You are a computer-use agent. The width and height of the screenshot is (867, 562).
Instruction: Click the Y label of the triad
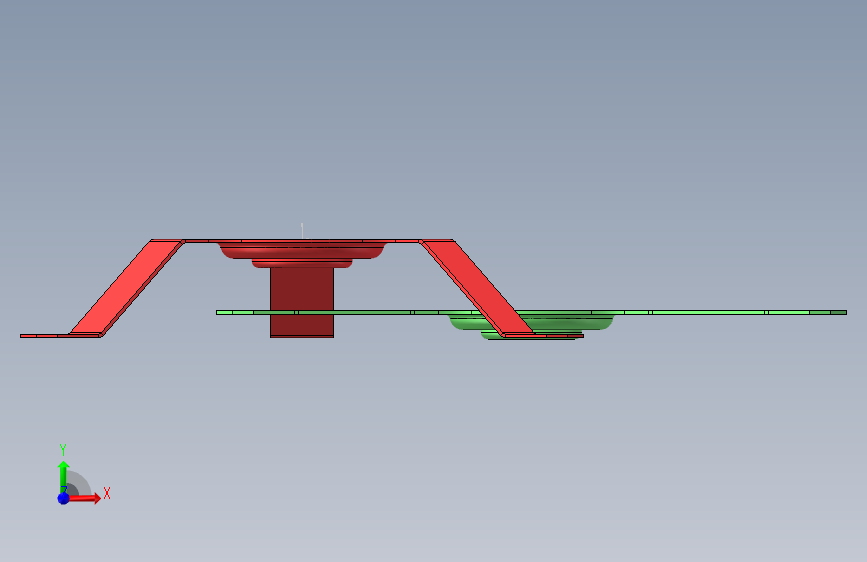63,449
